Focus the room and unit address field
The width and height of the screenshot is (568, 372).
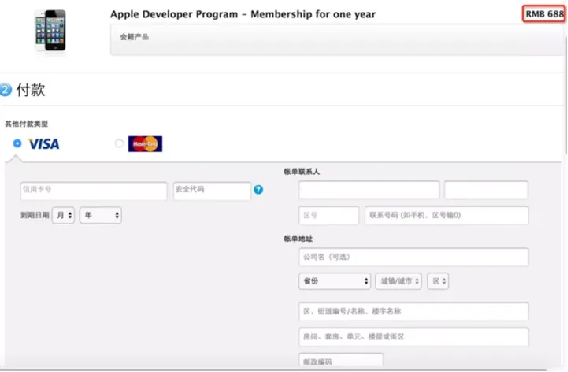coord(413,337)
